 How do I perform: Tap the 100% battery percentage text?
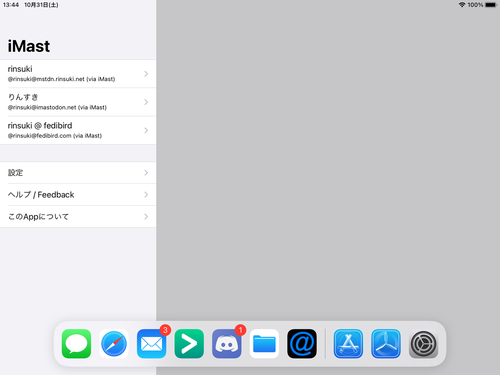coord(475,5)
